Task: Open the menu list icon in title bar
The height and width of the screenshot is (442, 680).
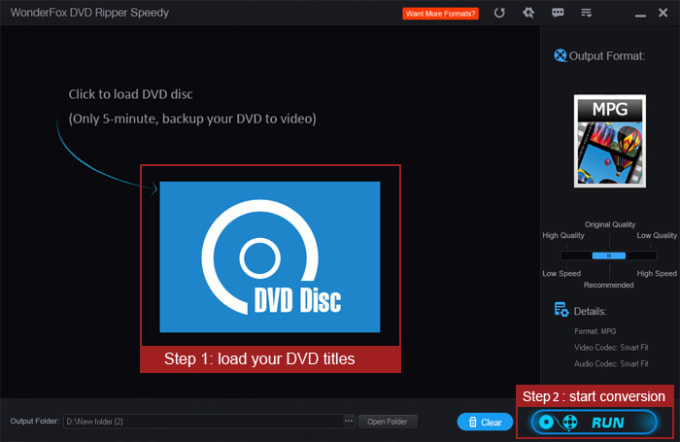Action: coord(586,13)
